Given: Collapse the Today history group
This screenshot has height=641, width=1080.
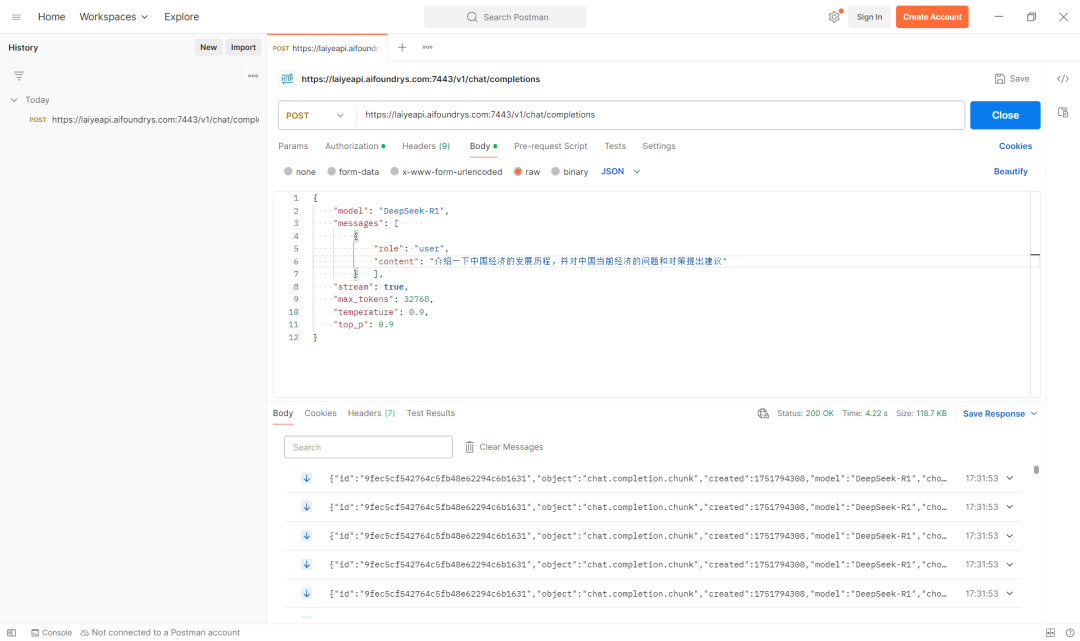Looking at the screenshot, I should point(14,100).
